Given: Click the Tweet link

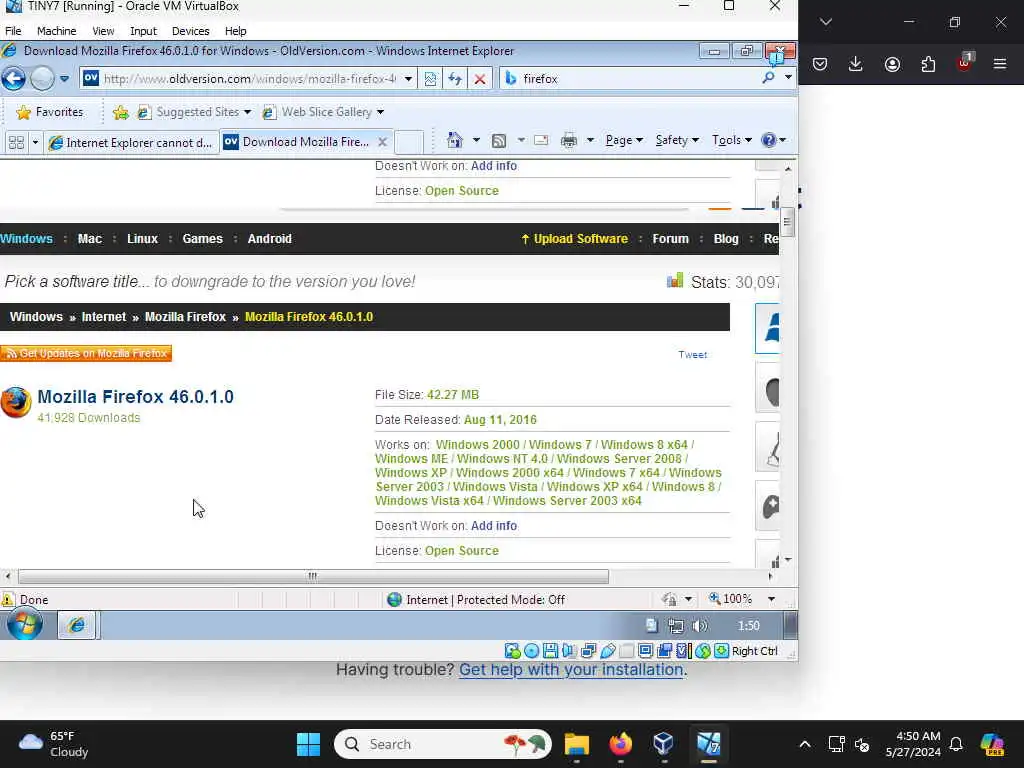Looking at the screenshot, I should pos(692,355).
